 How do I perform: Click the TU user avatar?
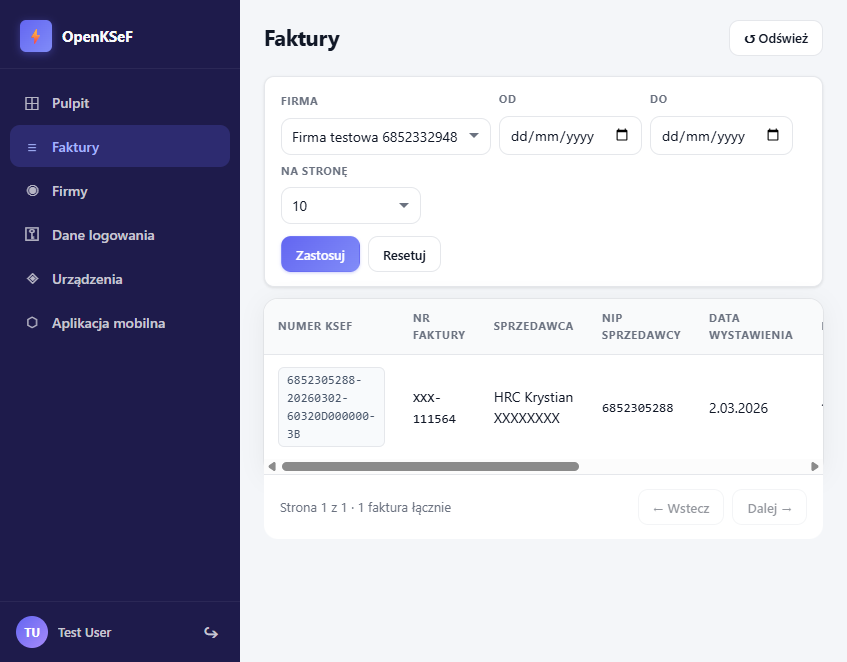pos(32,632)
